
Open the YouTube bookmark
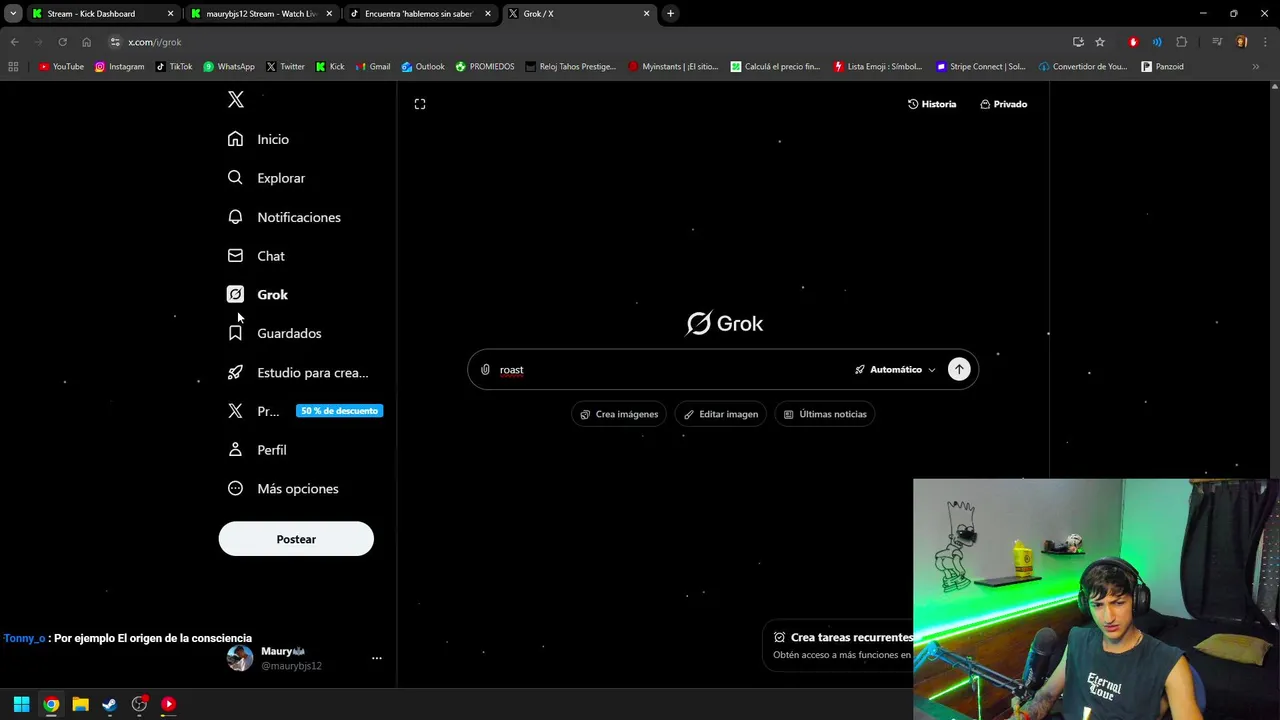61,67
